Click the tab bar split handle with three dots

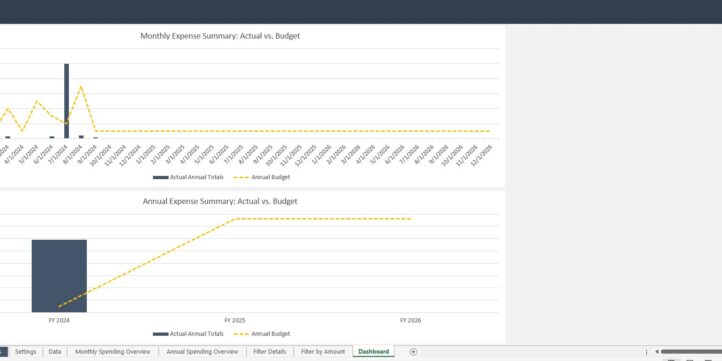point(646,352)
